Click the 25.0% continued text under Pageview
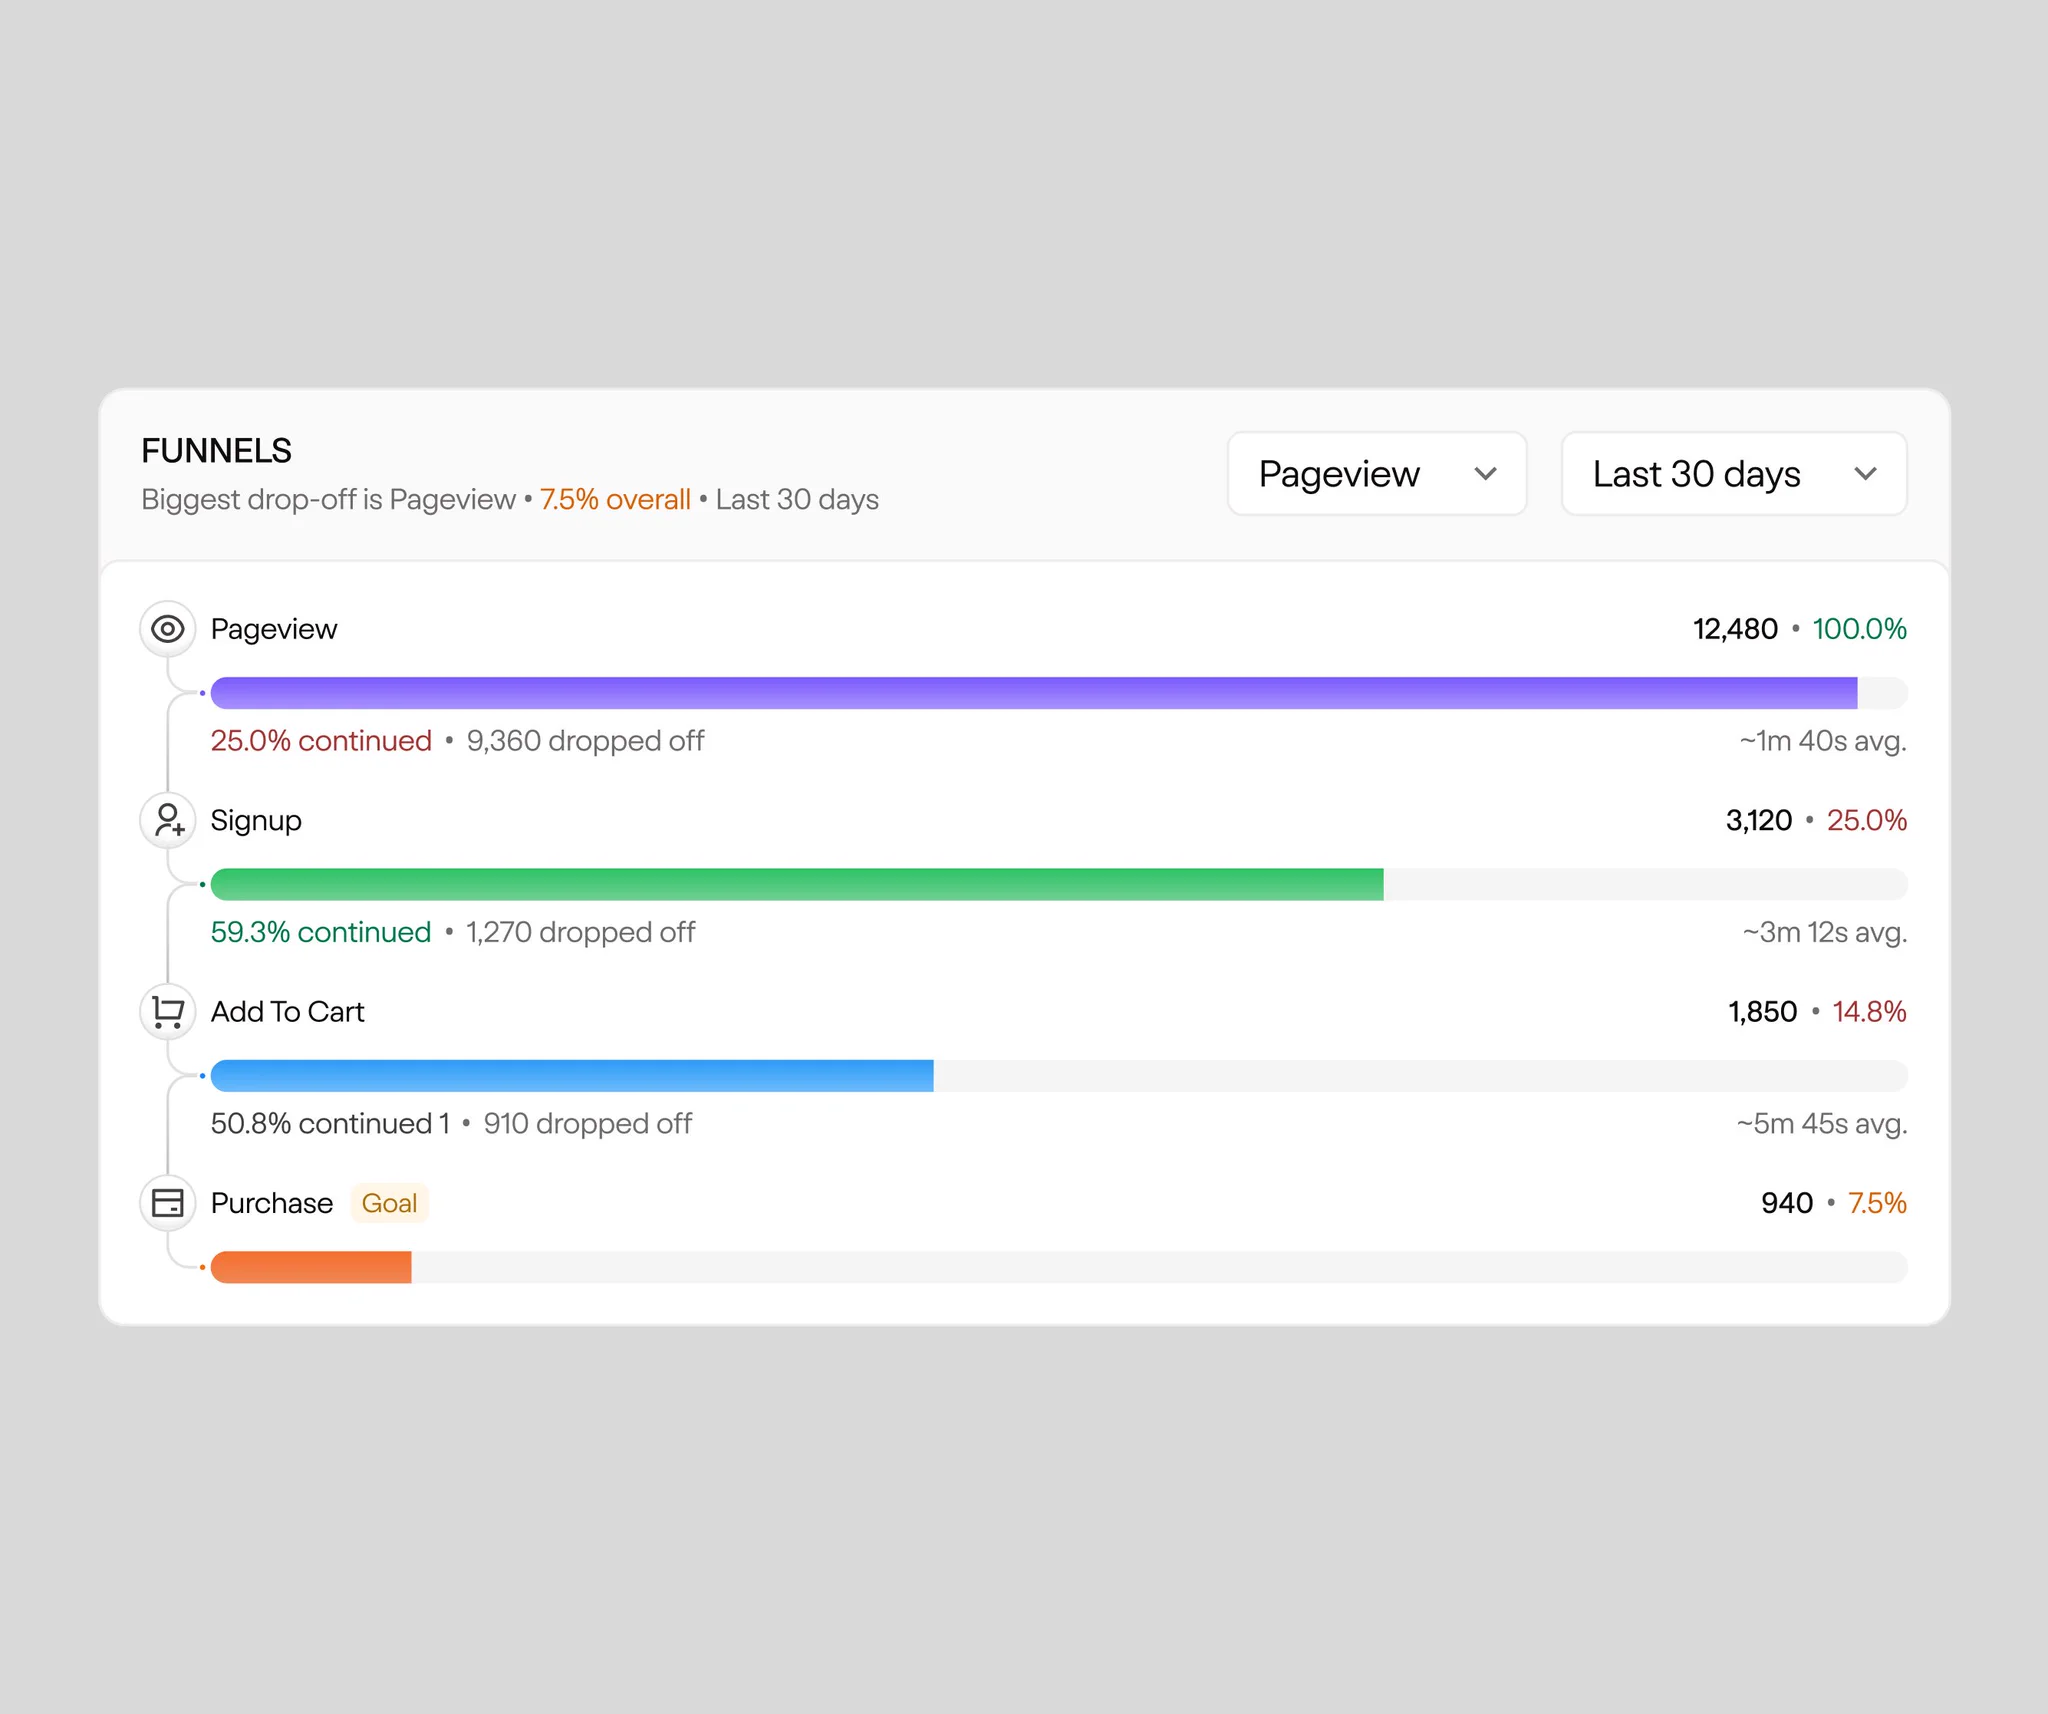Screen dimensions: 2048x1714 [321, 741]
